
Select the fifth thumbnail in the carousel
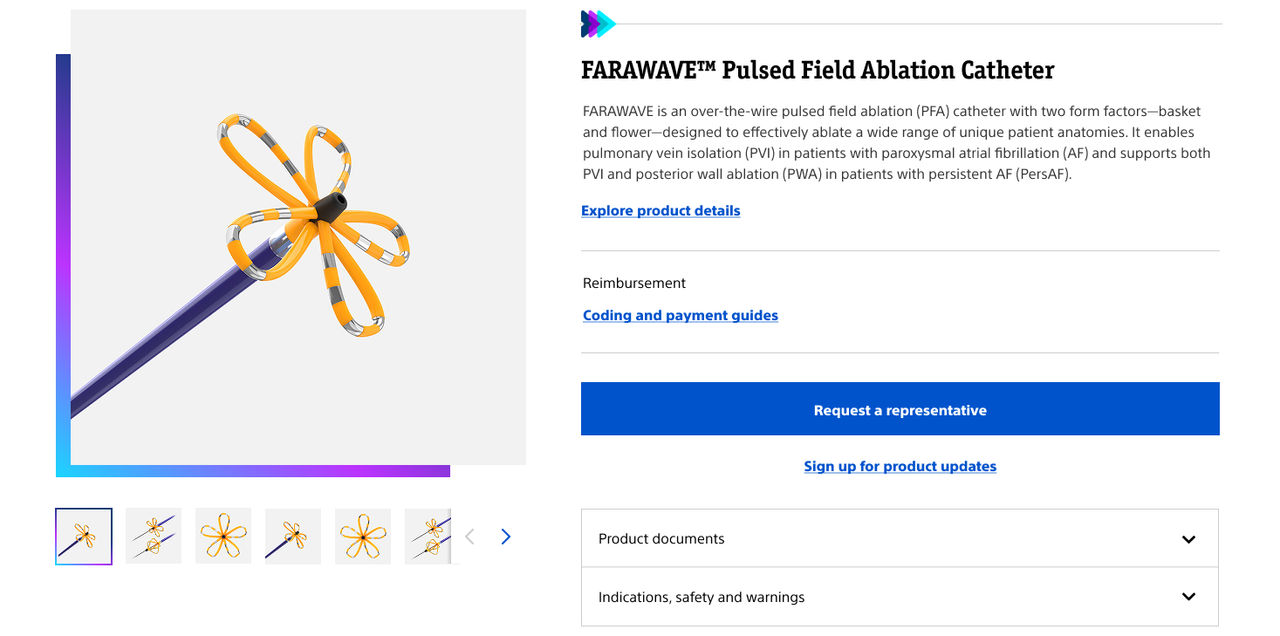[363, 536]
